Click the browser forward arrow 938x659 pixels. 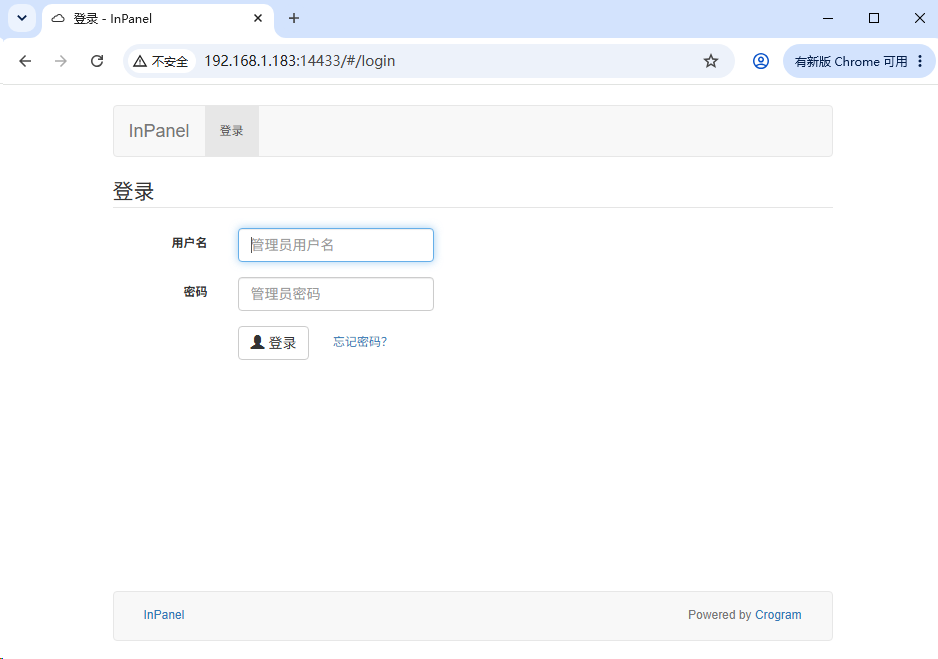click(x=60, y=61)
